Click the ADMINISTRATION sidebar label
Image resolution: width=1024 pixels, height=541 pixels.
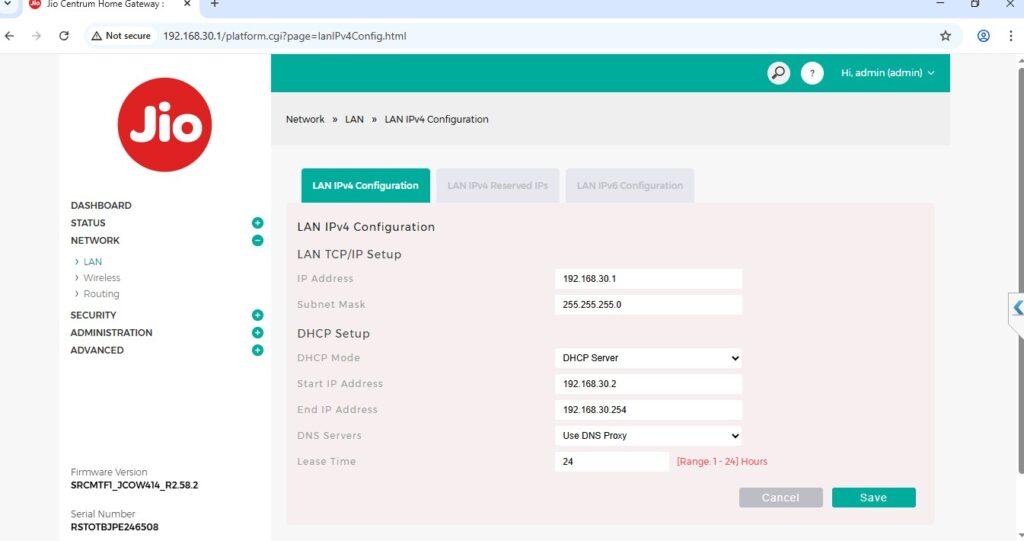pos(112,333)
